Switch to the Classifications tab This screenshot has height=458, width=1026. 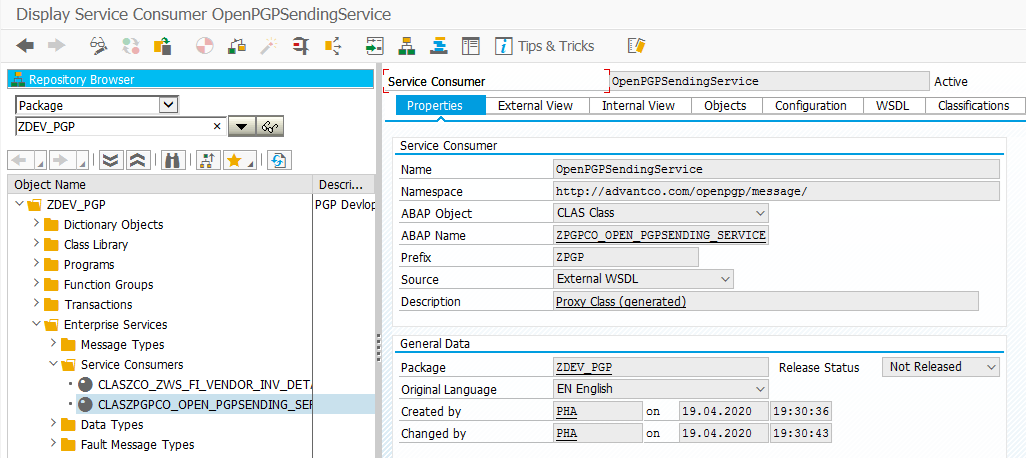[x=974, y=105]
